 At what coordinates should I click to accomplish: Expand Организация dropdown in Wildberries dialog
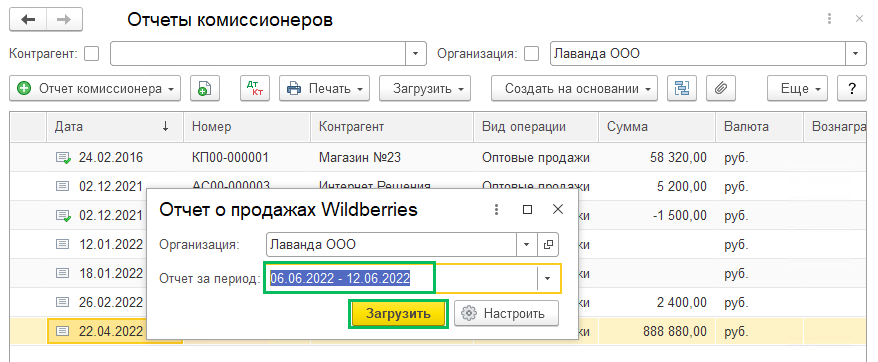tap(526, 245)
